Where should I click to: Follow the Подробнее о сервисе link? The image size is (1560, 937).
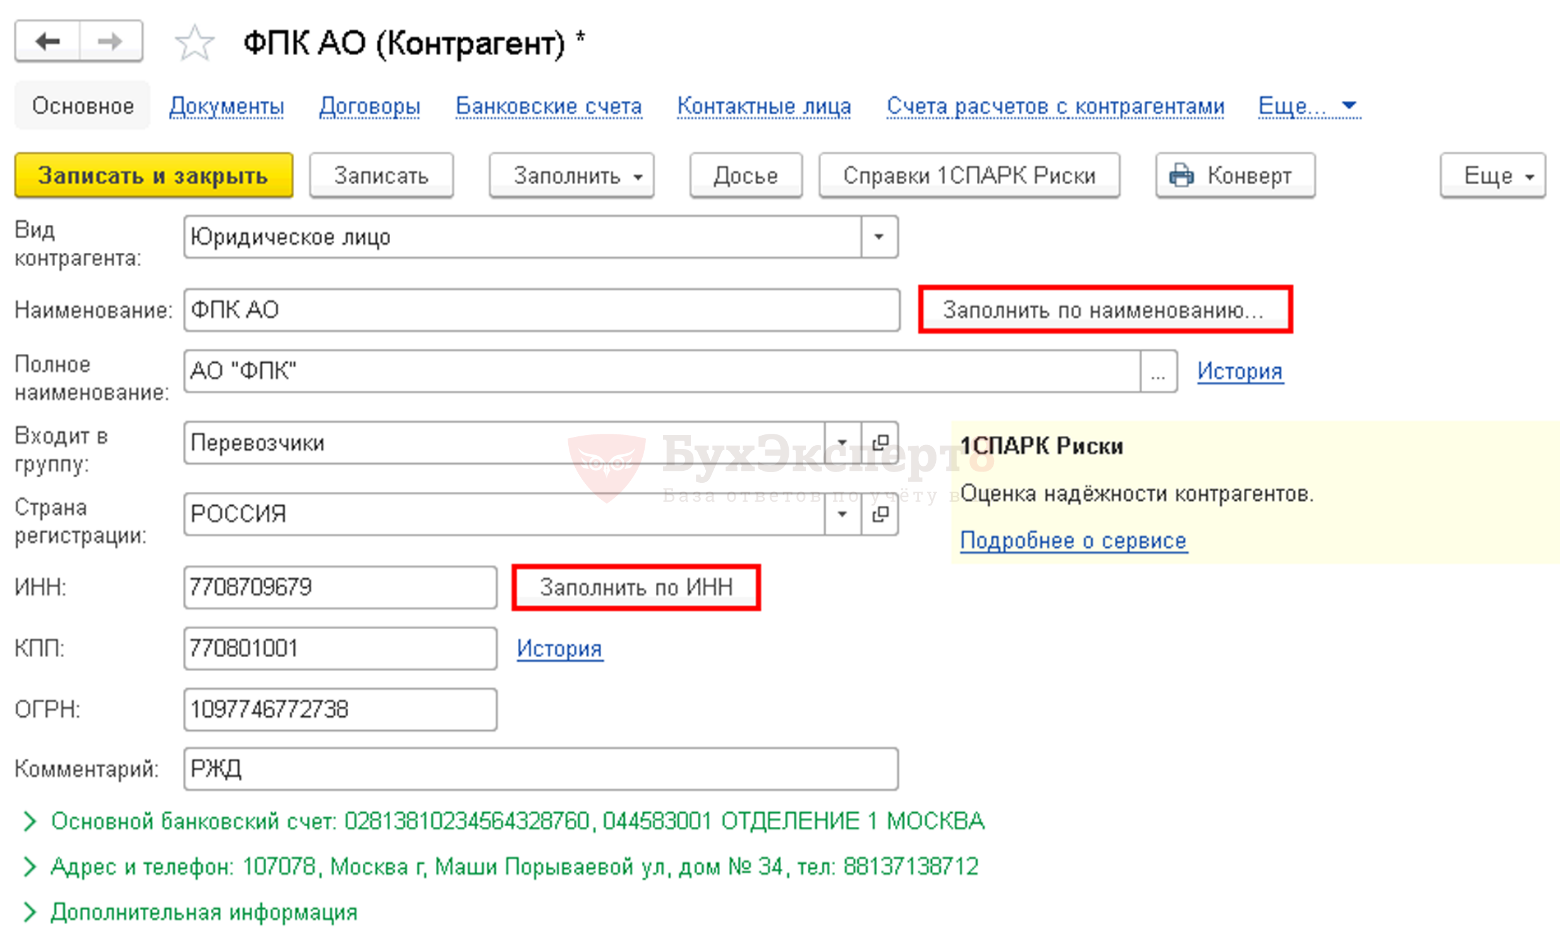click(x=1073, y=541)
